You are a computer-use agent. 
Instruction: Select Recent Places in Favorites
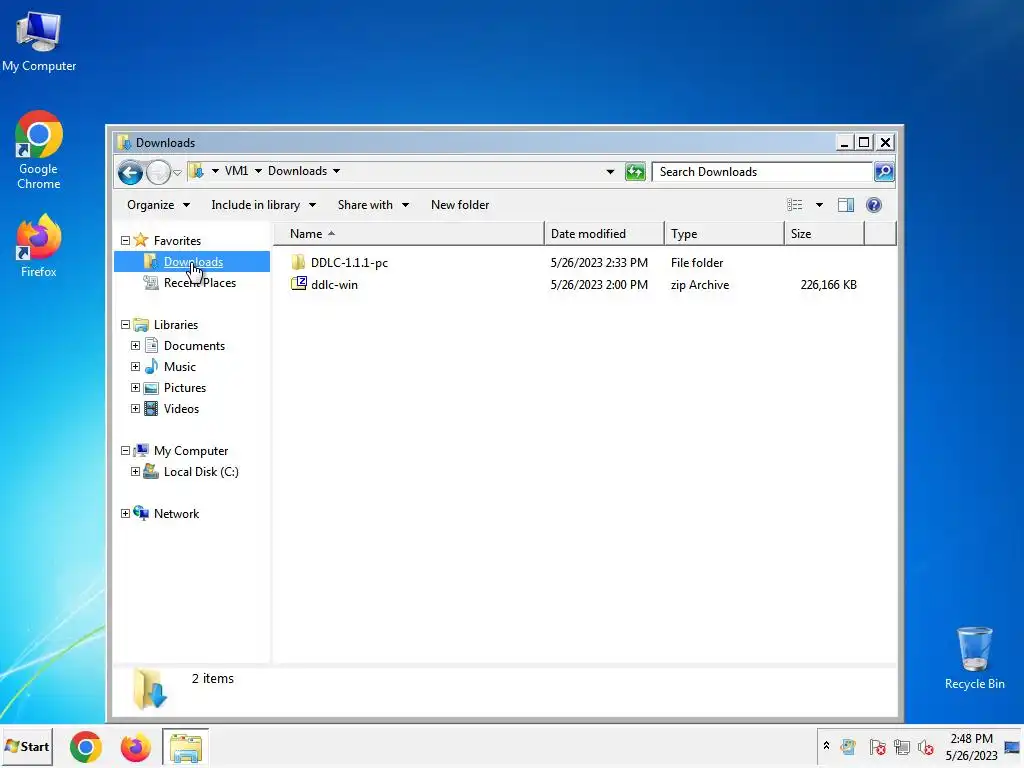[200, 283]
